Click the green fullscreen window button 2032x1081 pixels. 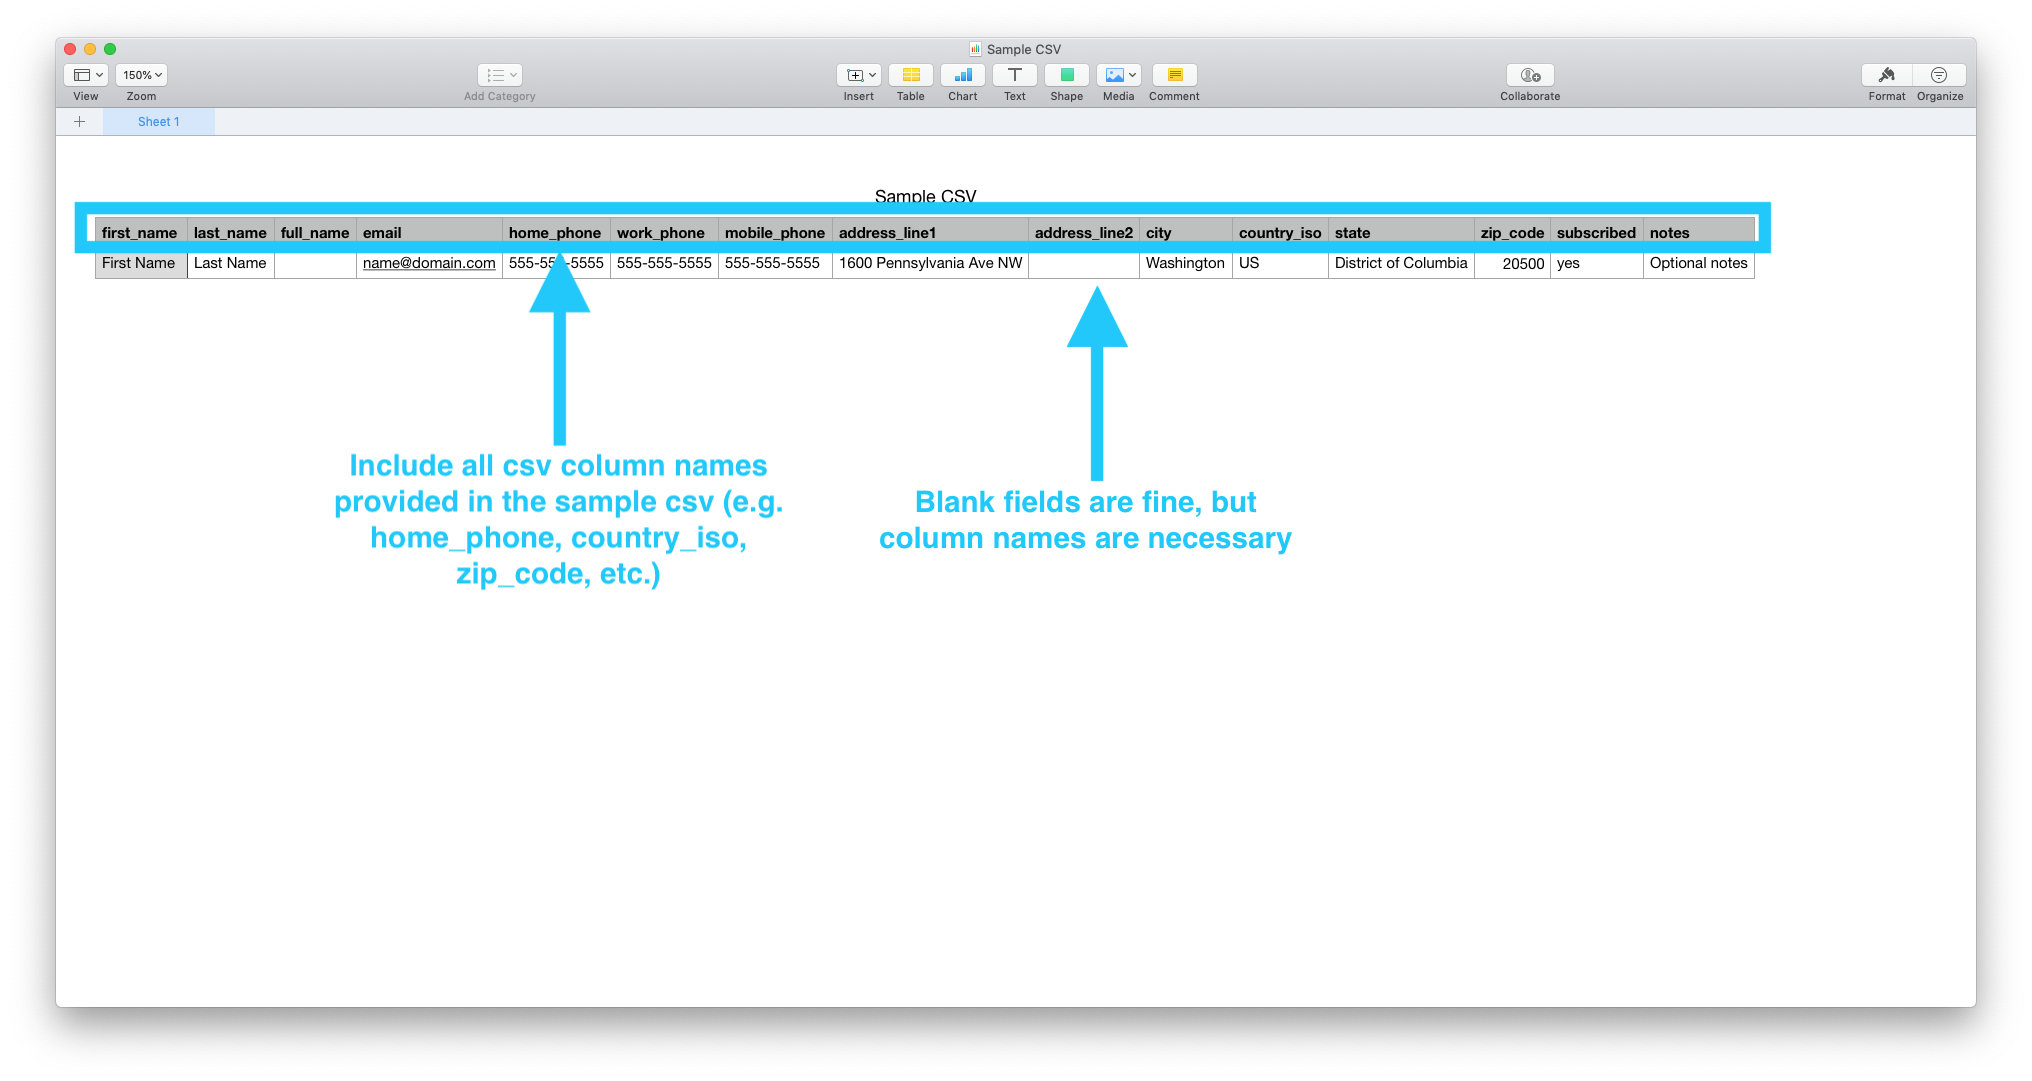[x=110, y=49]
